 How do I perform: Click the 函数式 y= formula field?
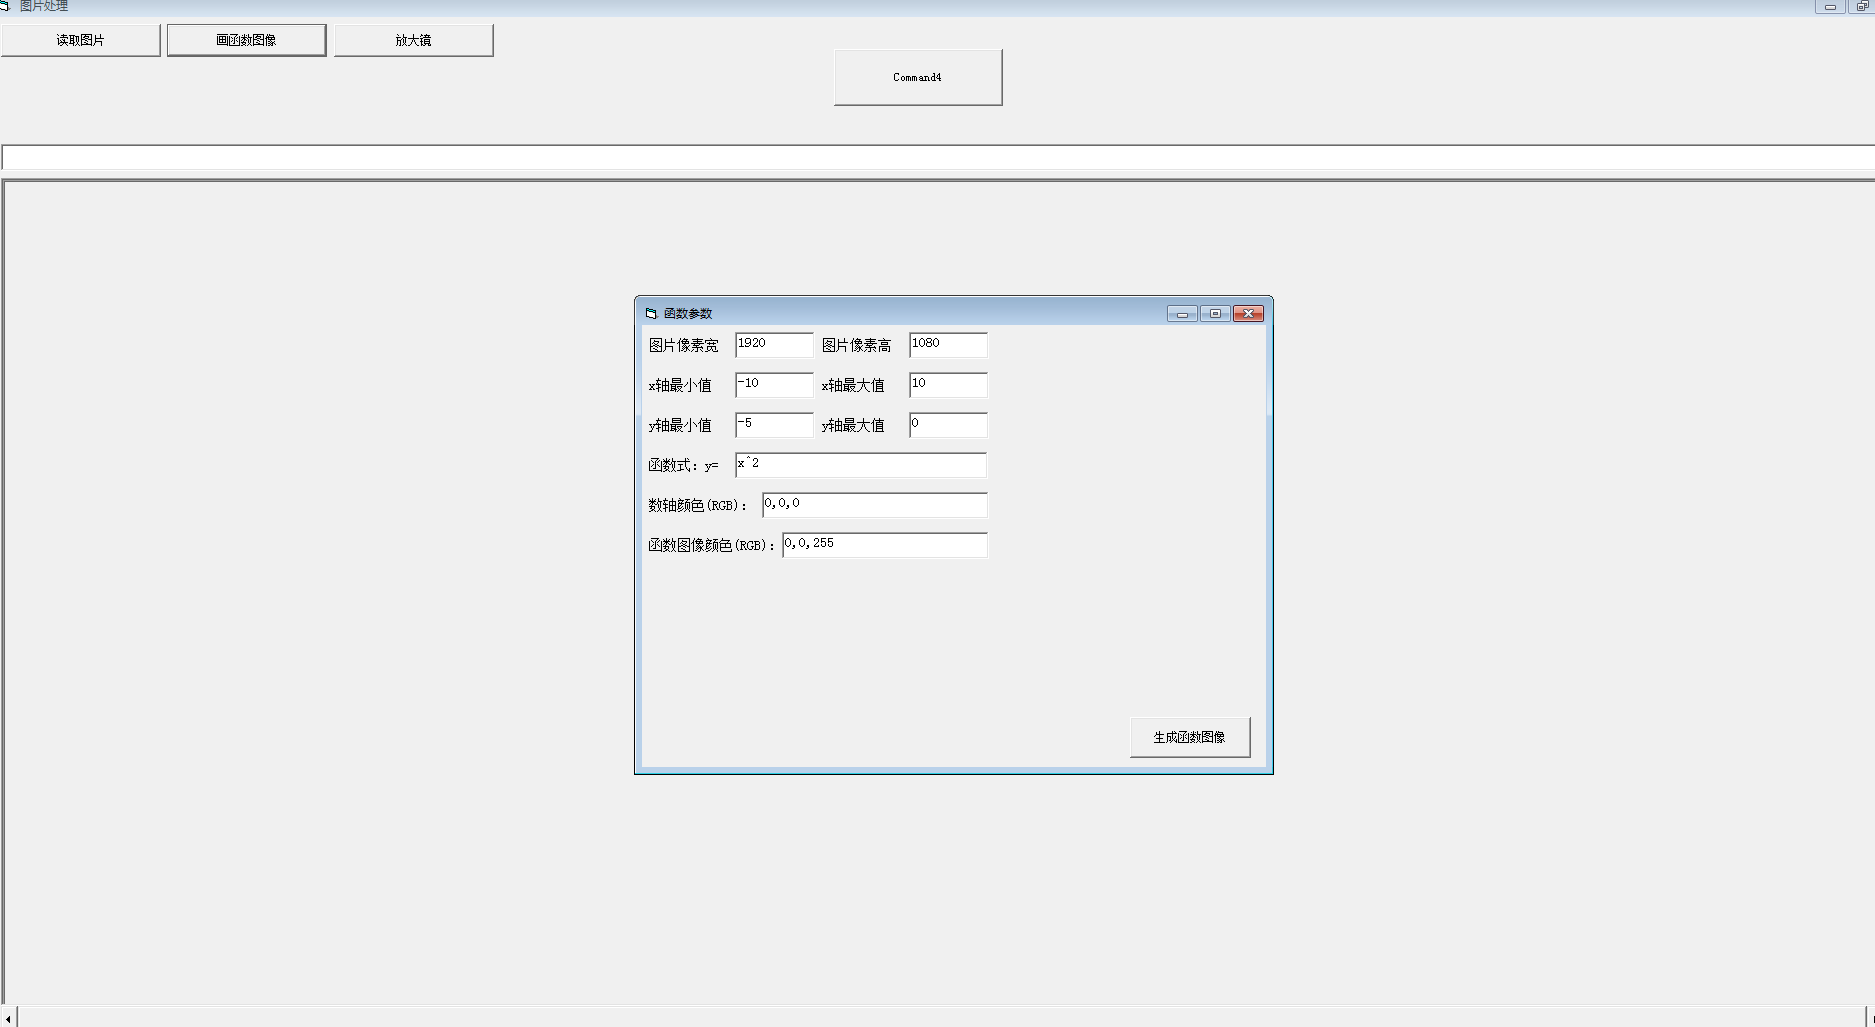tap(861, 465)
